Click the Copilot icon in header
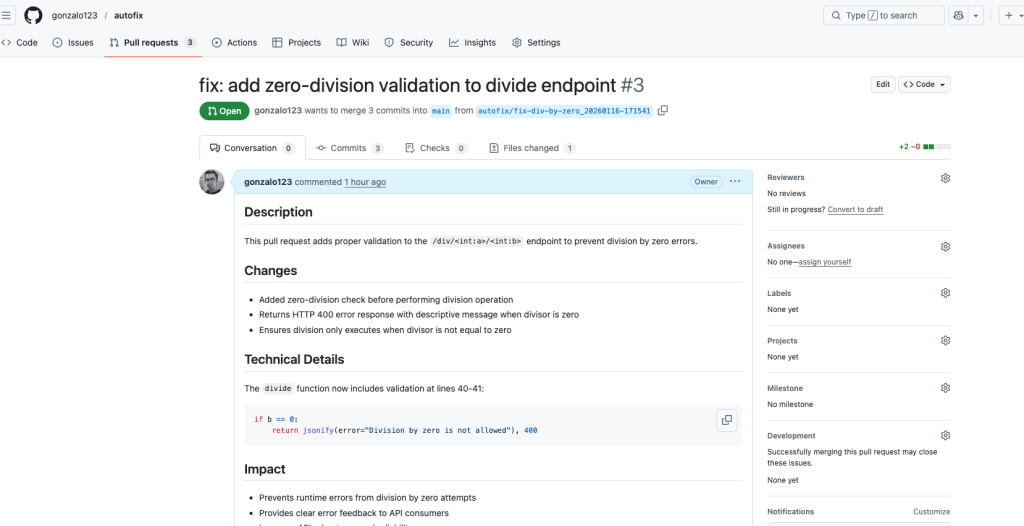The image size is (1024, 526). click(x=959, y=15)
